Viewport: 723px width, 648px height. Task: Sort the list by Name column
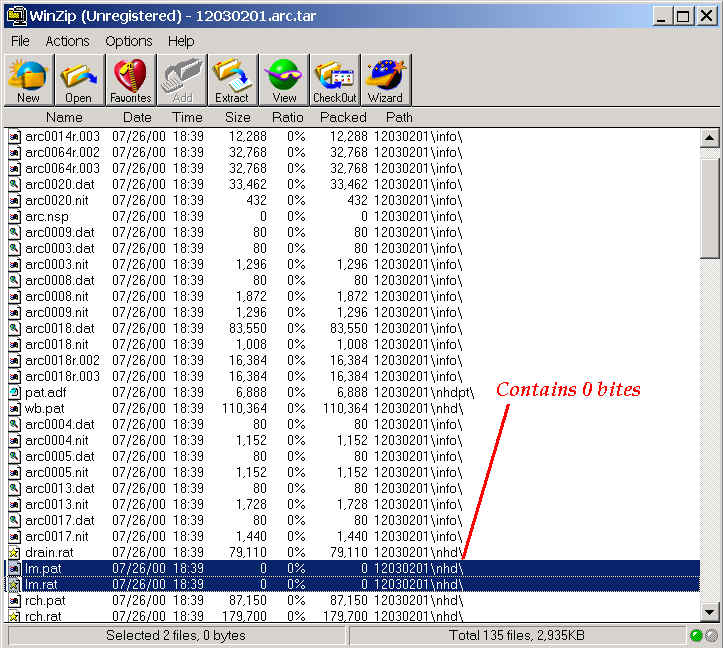click(x=64, y=117)
